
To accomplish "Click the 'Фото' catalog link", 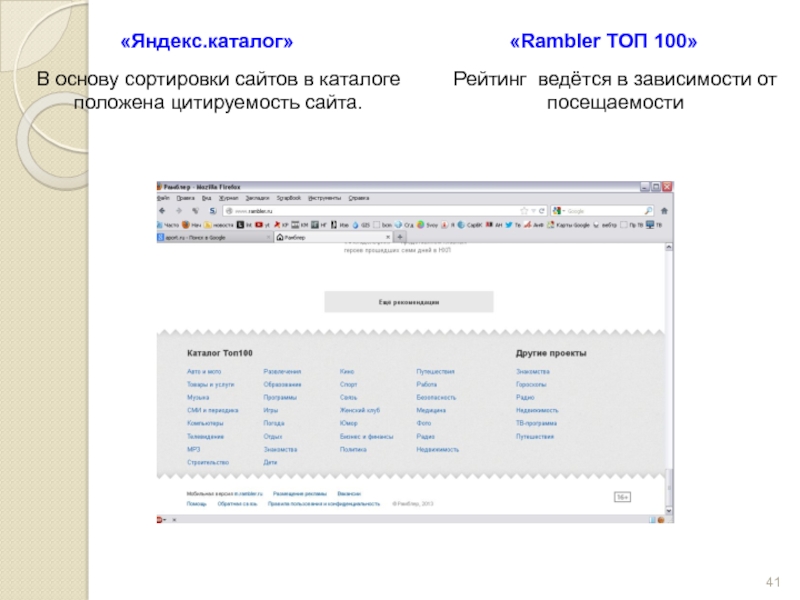I will pos(423,423).
